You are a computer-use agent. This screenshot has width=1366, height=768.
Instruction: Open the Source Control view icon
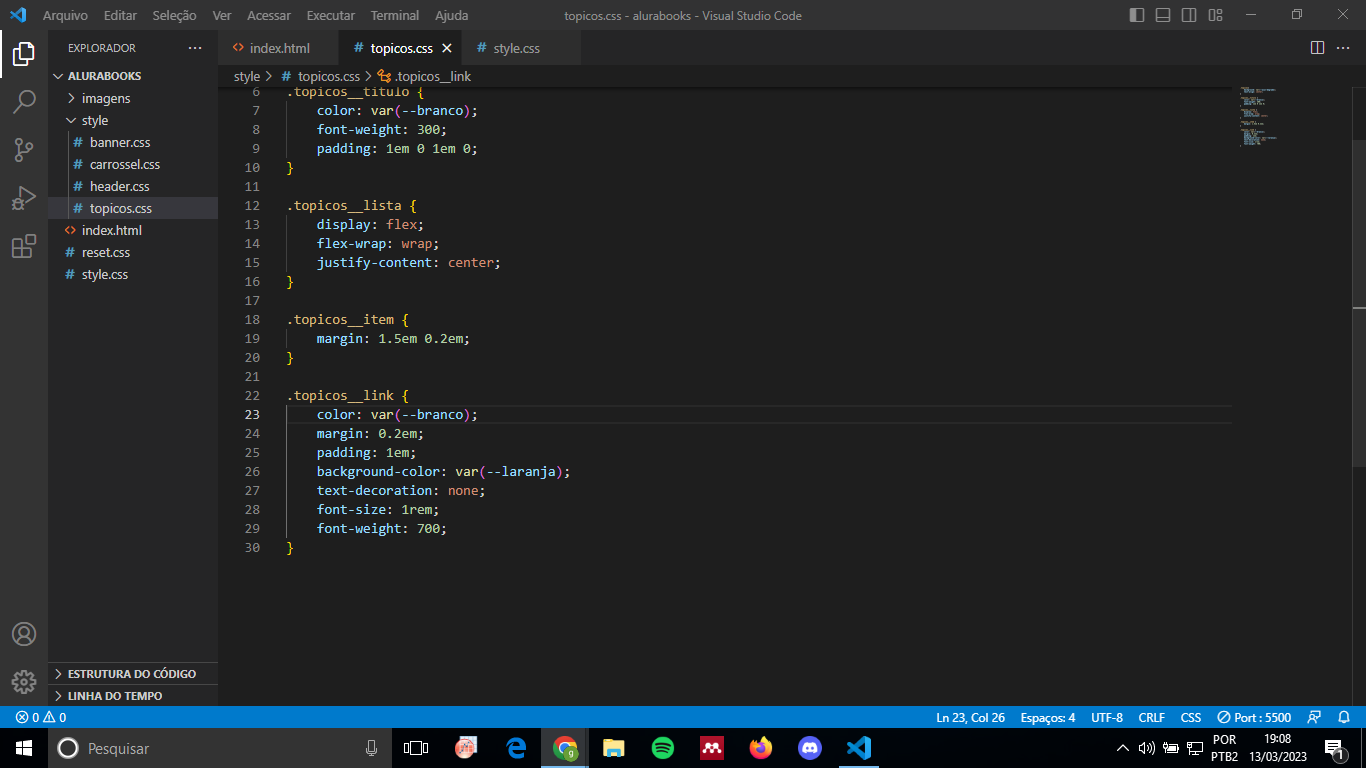point(24,150)
